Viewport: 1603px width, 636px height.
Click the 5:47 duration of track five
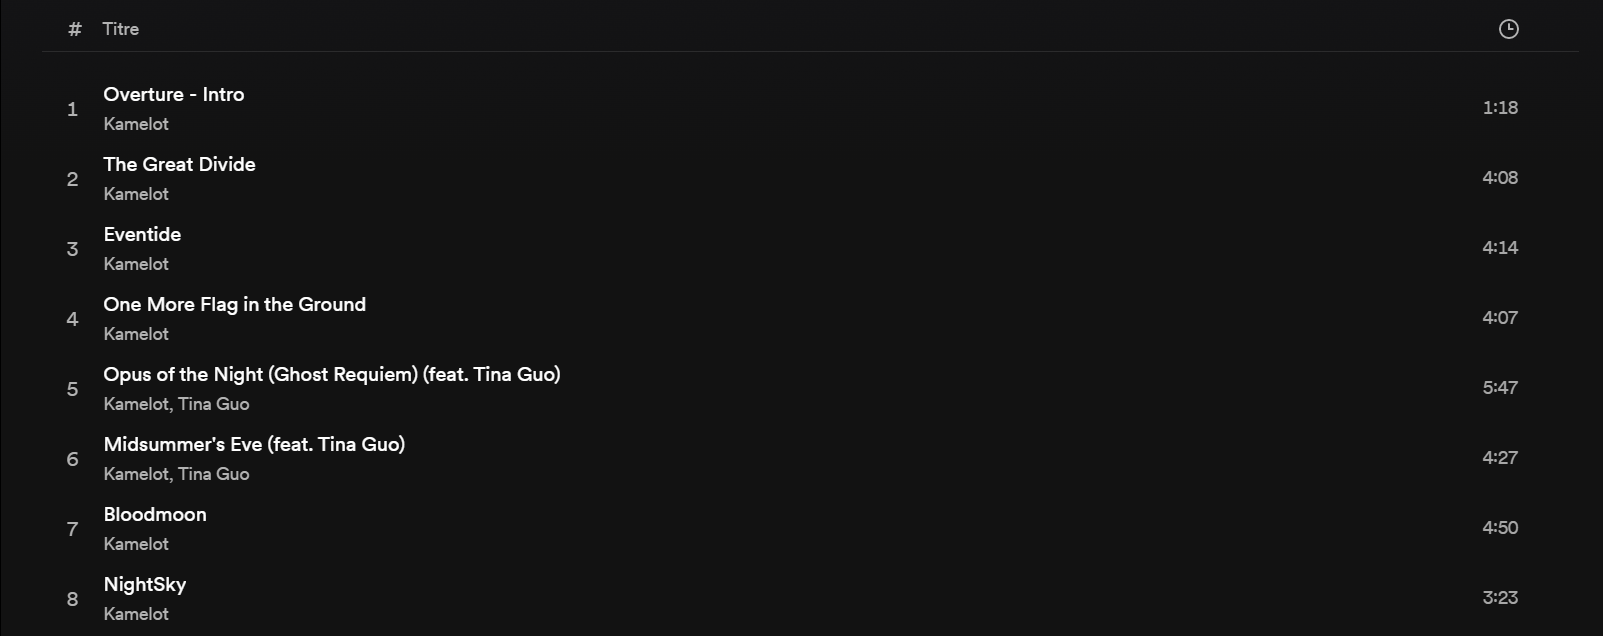point(1499,388)
